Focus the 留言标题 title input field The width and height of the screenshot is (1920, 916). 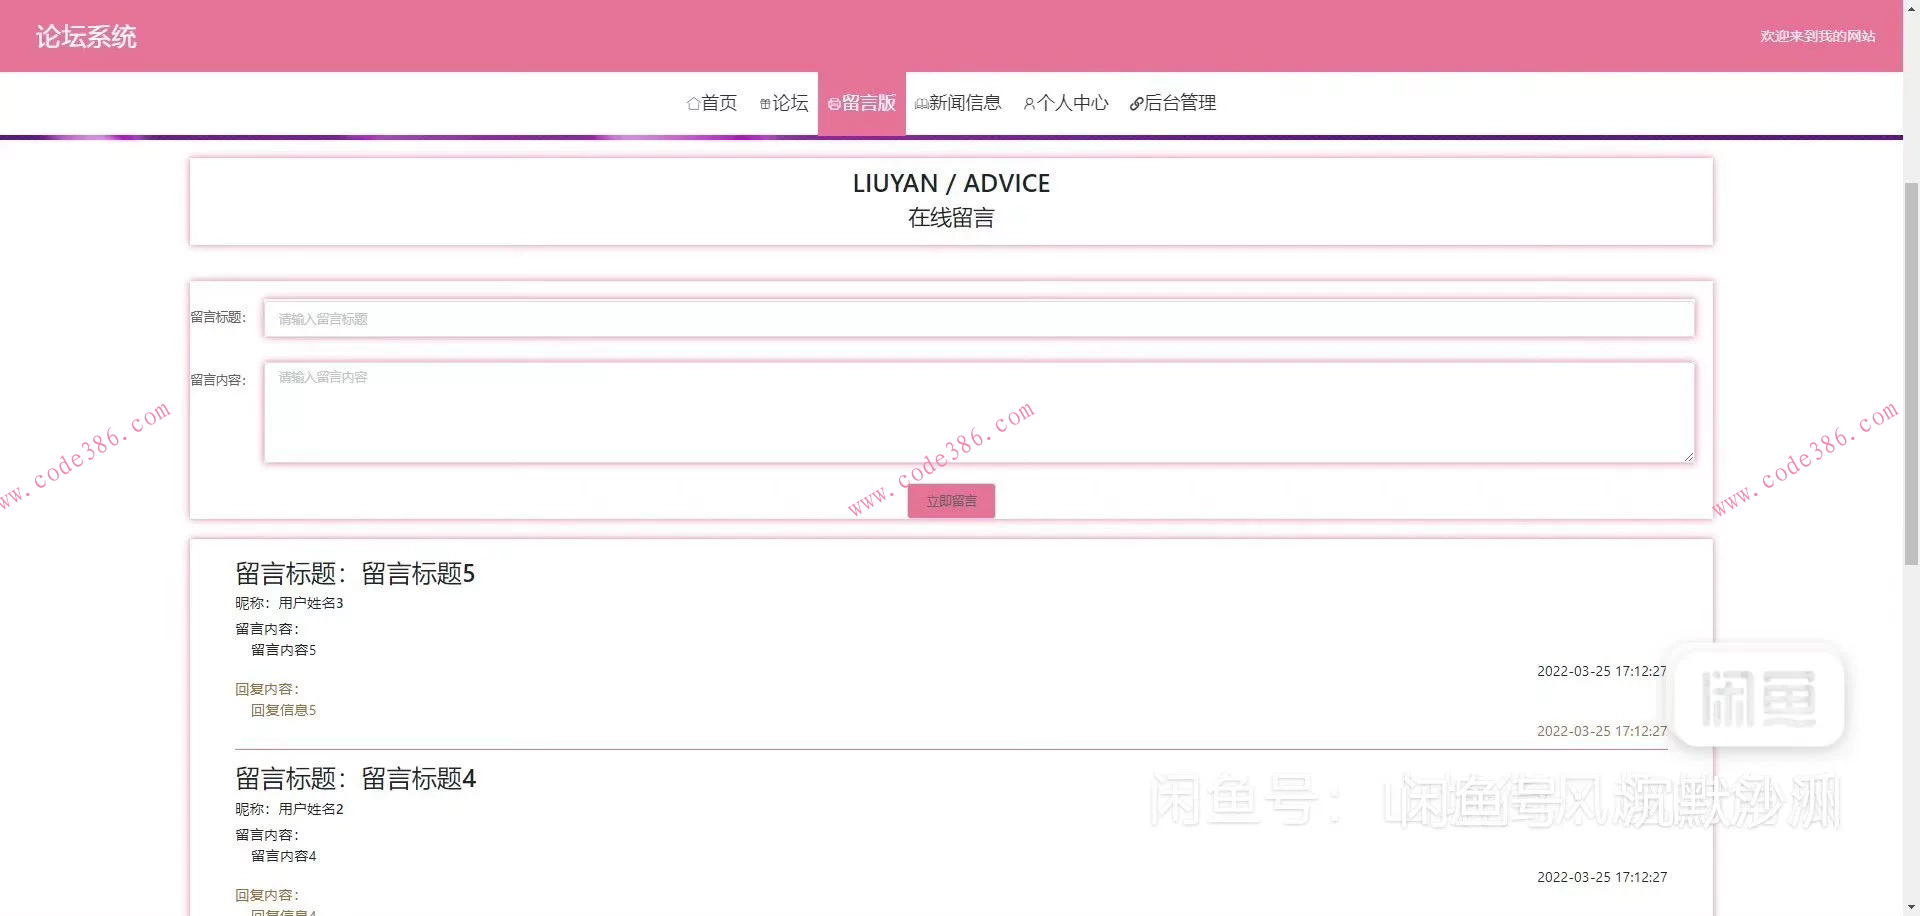[x=979, y=319]
